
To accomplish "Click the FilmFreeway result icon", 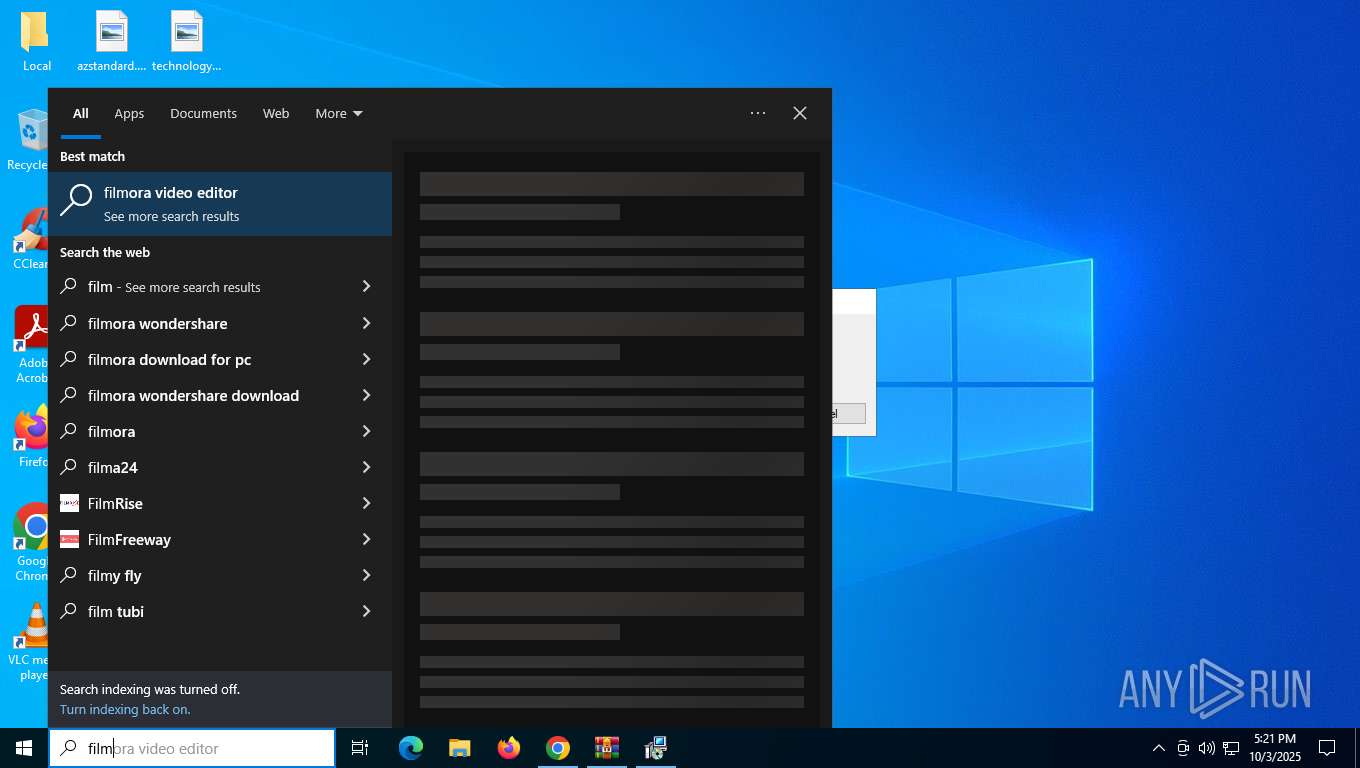I will click(x=69, y=539).
